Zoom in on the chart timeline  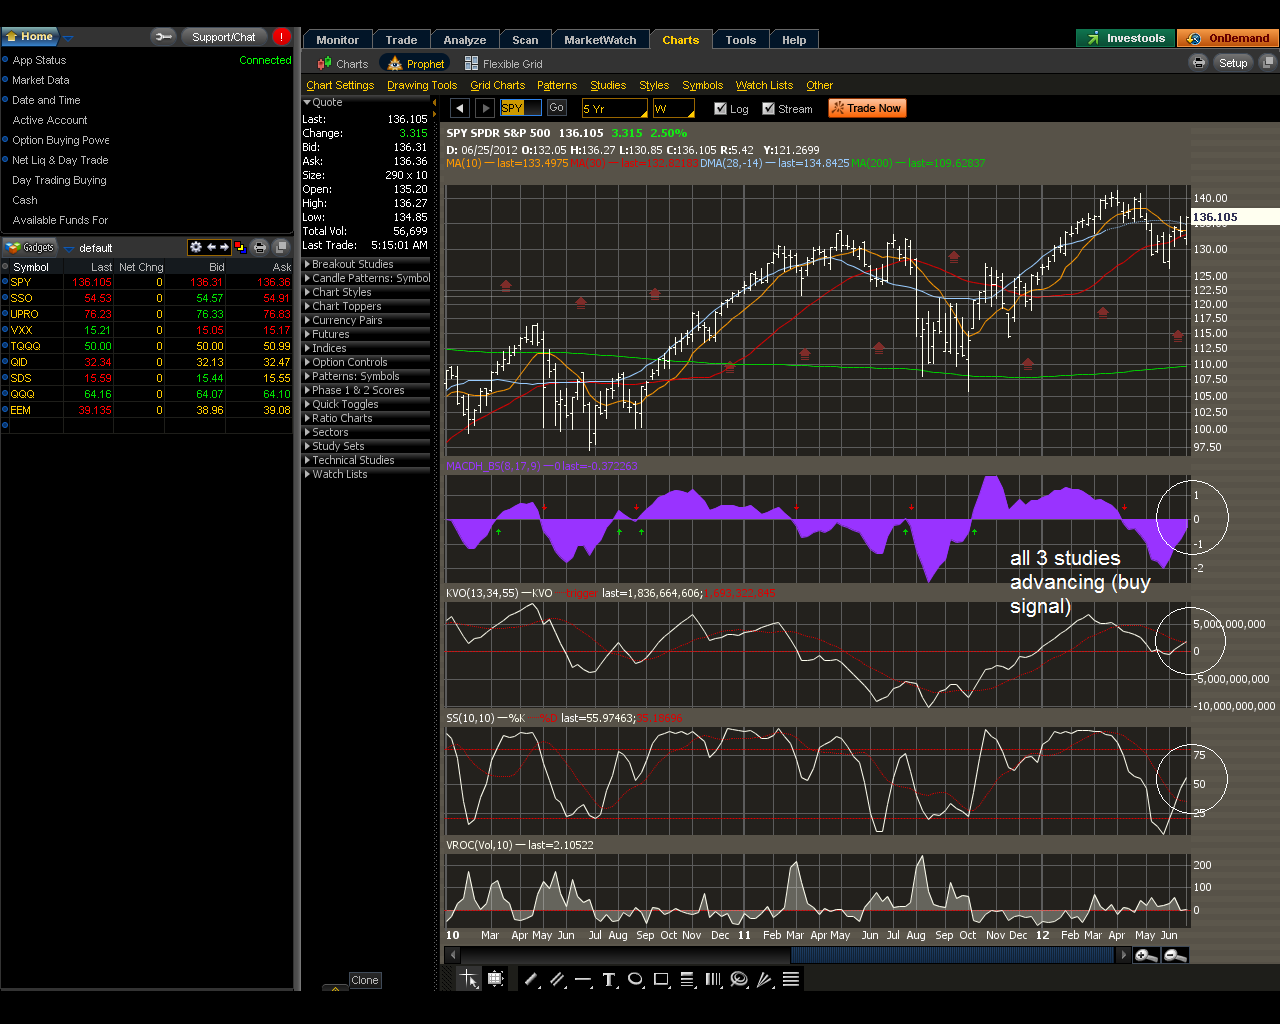(x=1147, y=955)
